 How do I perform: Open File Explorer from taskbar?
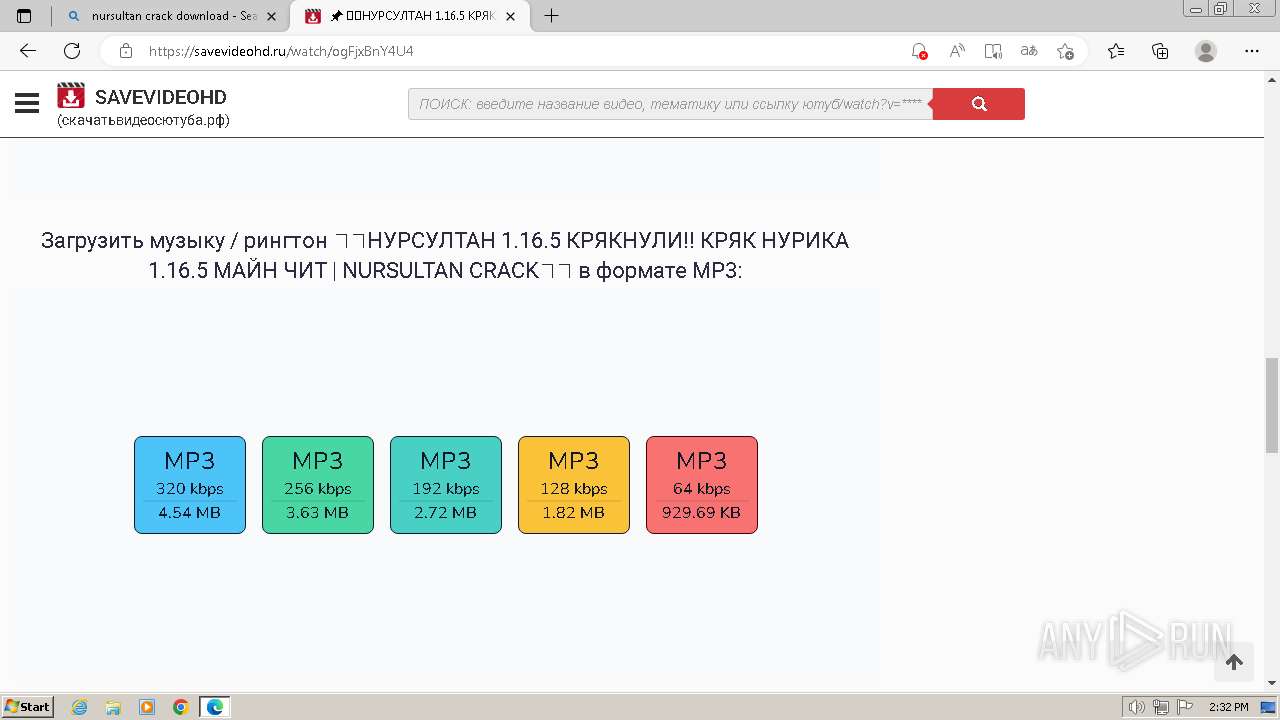click(113, 707)
